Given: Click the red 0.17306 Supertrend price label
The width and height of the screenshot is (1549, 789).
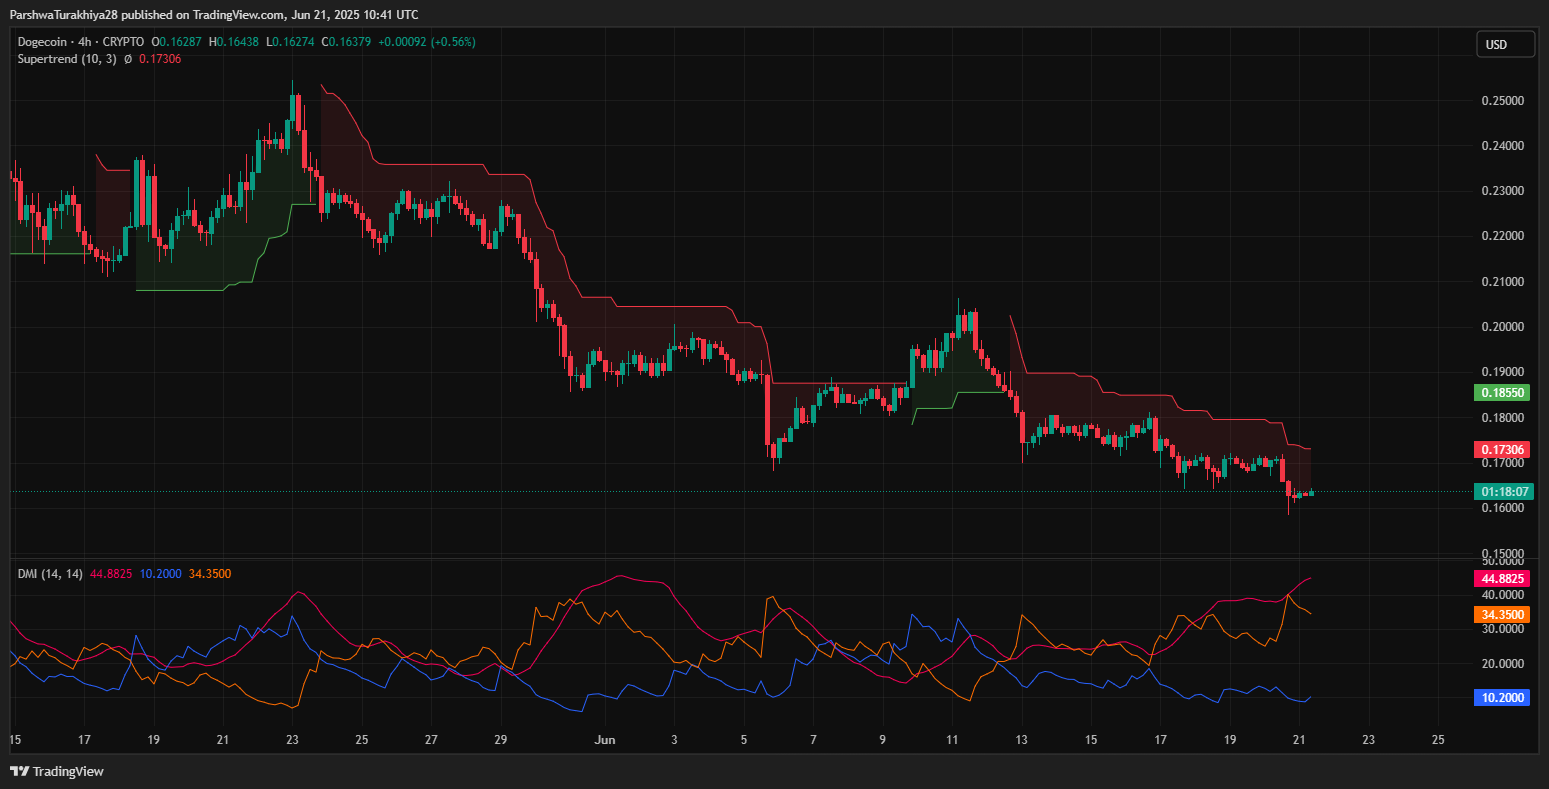Looking at the screenshot, I should 1503,451.
